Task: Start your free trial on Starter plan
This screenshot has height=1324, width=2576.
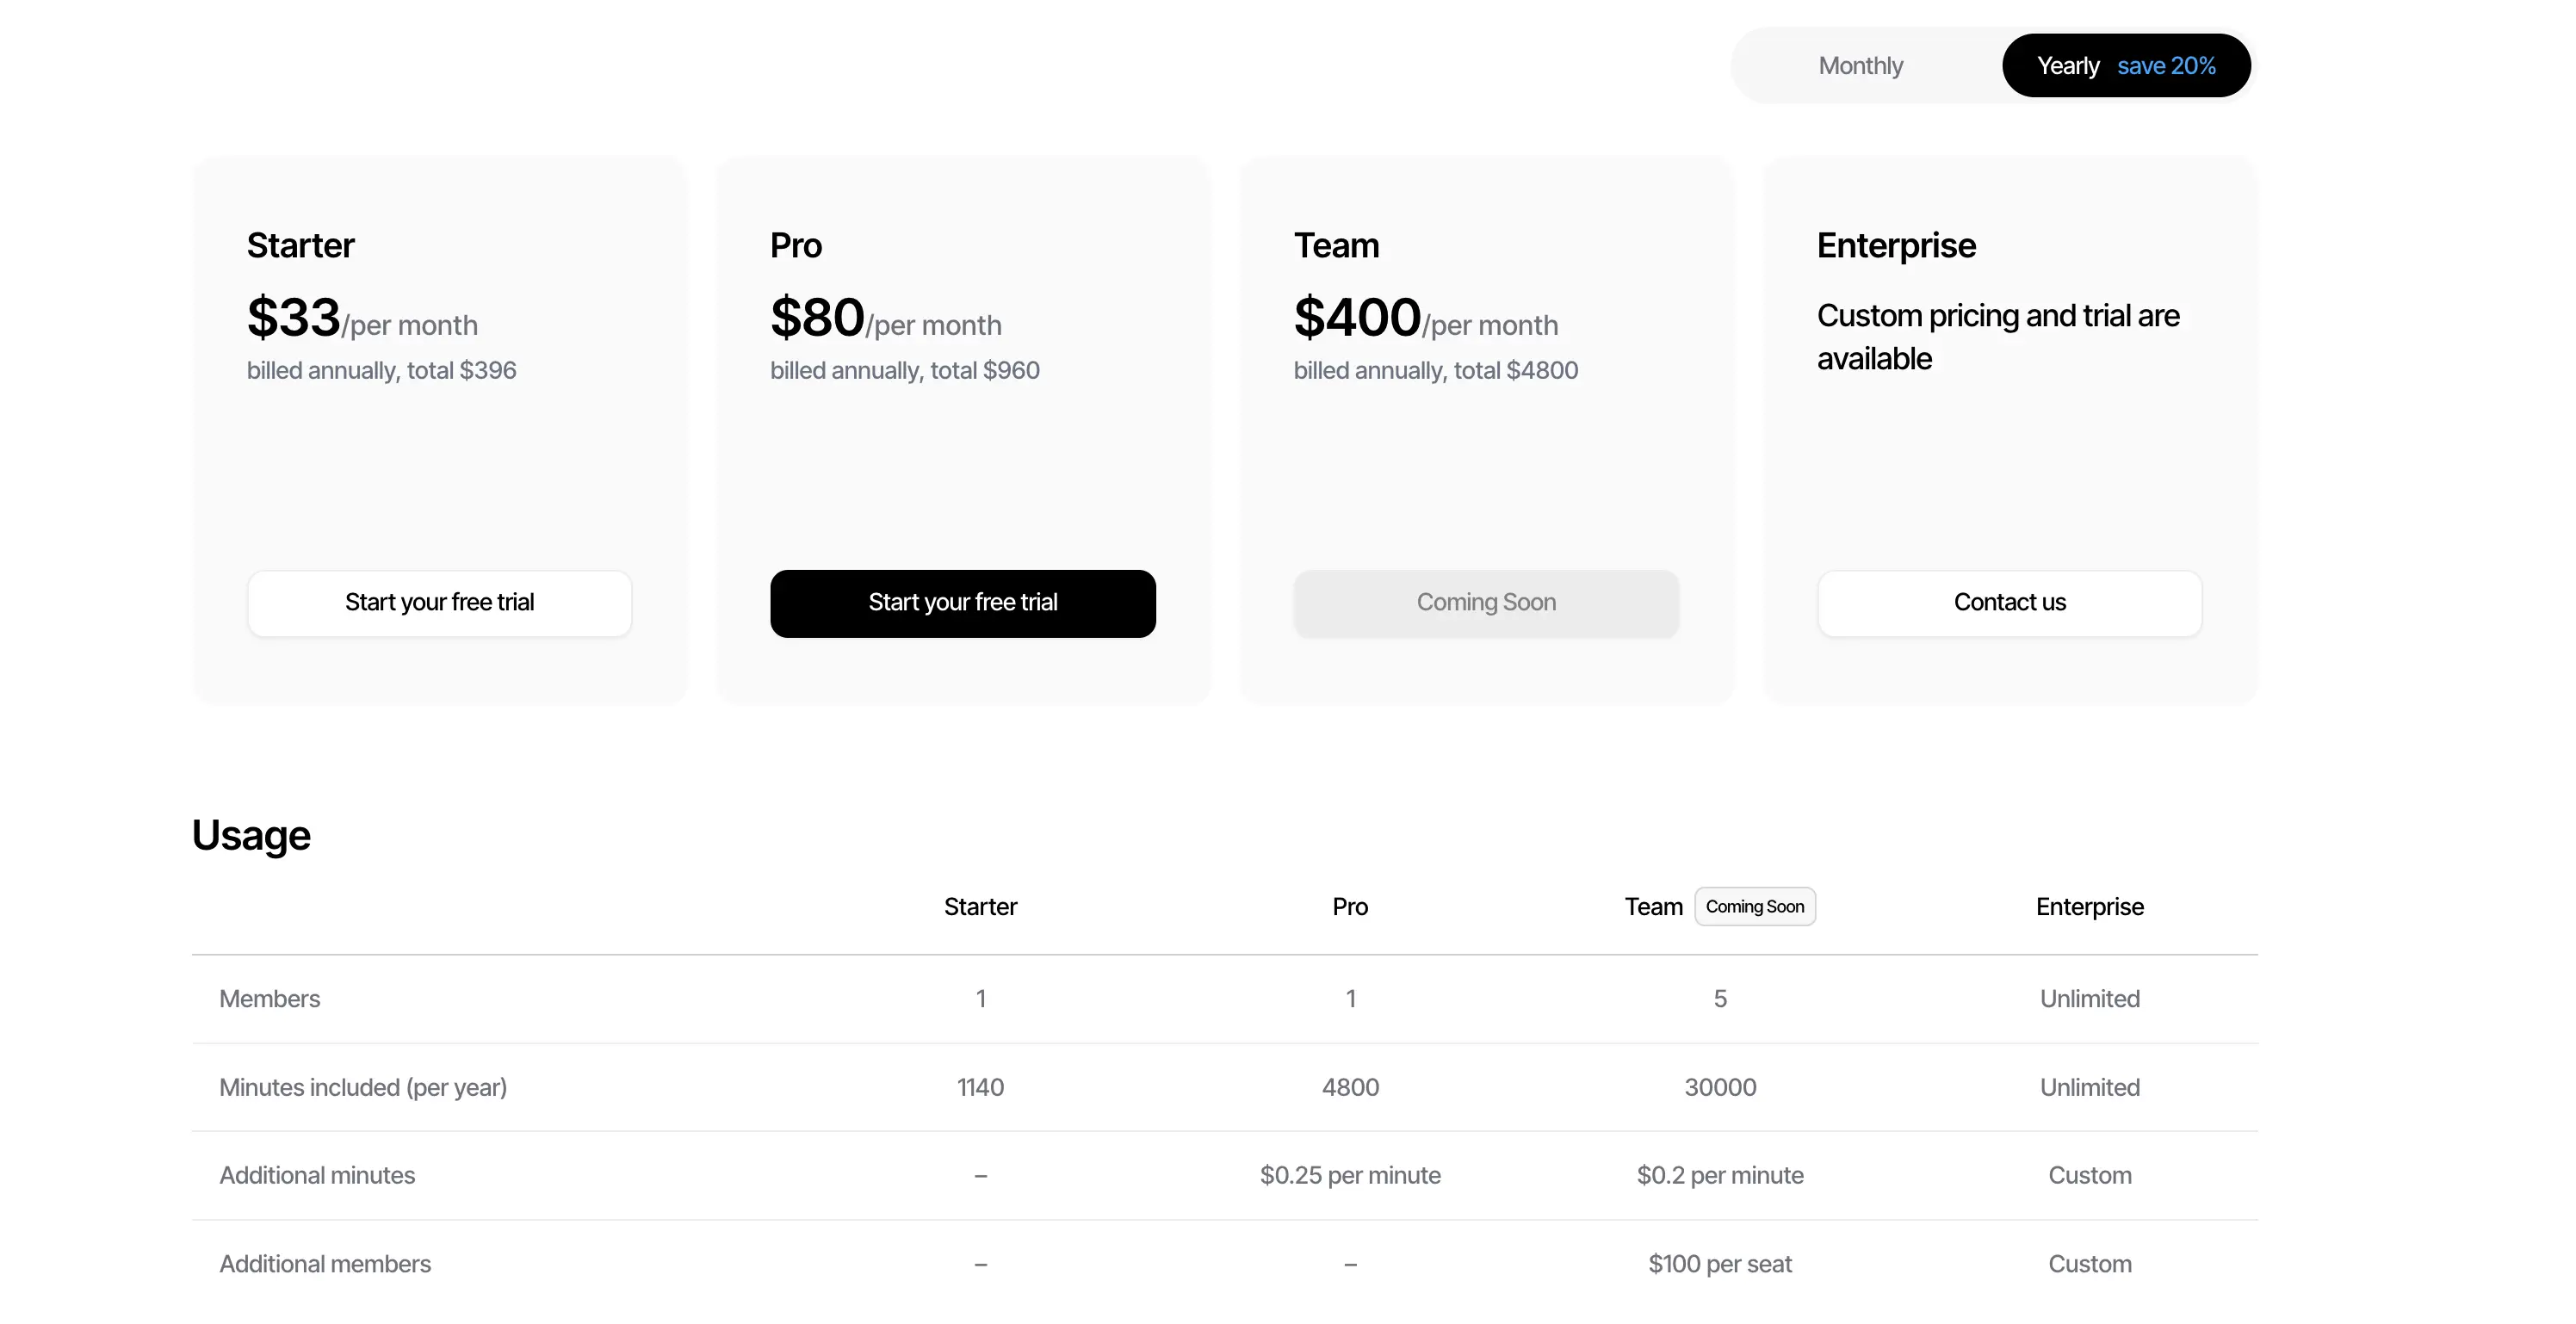Action: pyautogui.click(x=439, y=603)
